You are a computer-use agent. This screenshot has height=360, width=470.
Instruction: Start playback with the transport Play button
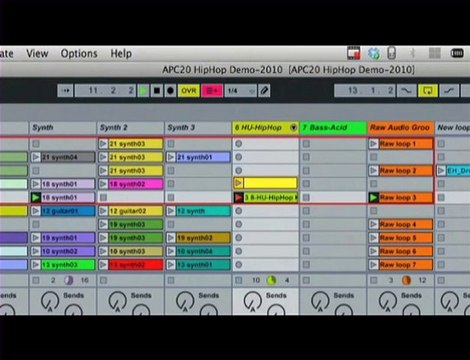coord(143,91)
